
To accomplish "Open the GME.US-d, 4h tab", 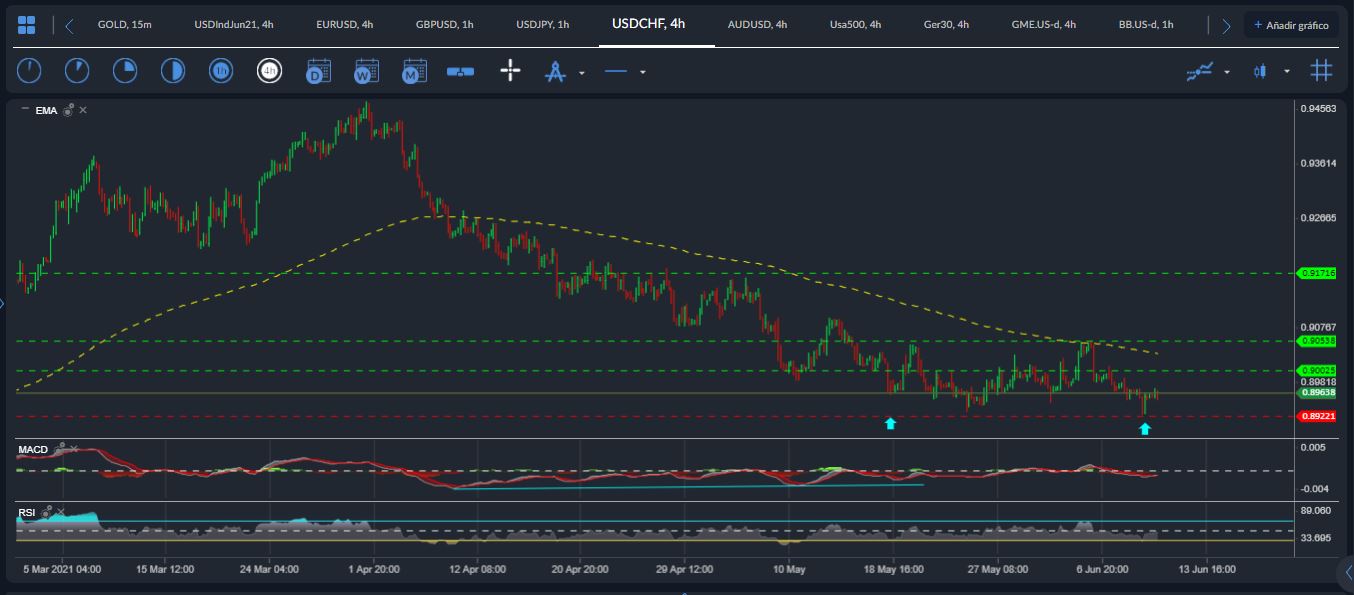I will click(1044, 24).
